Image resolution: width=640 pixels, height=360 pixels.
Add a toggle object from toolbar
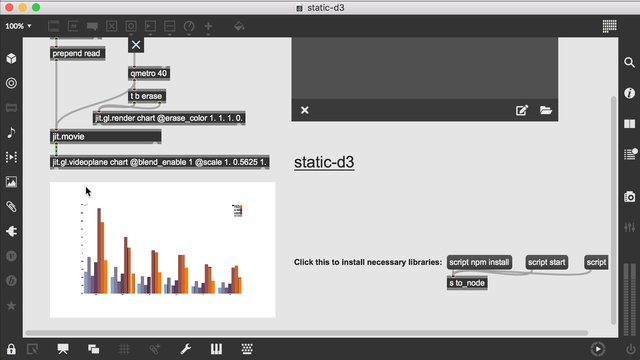(111, 27)
